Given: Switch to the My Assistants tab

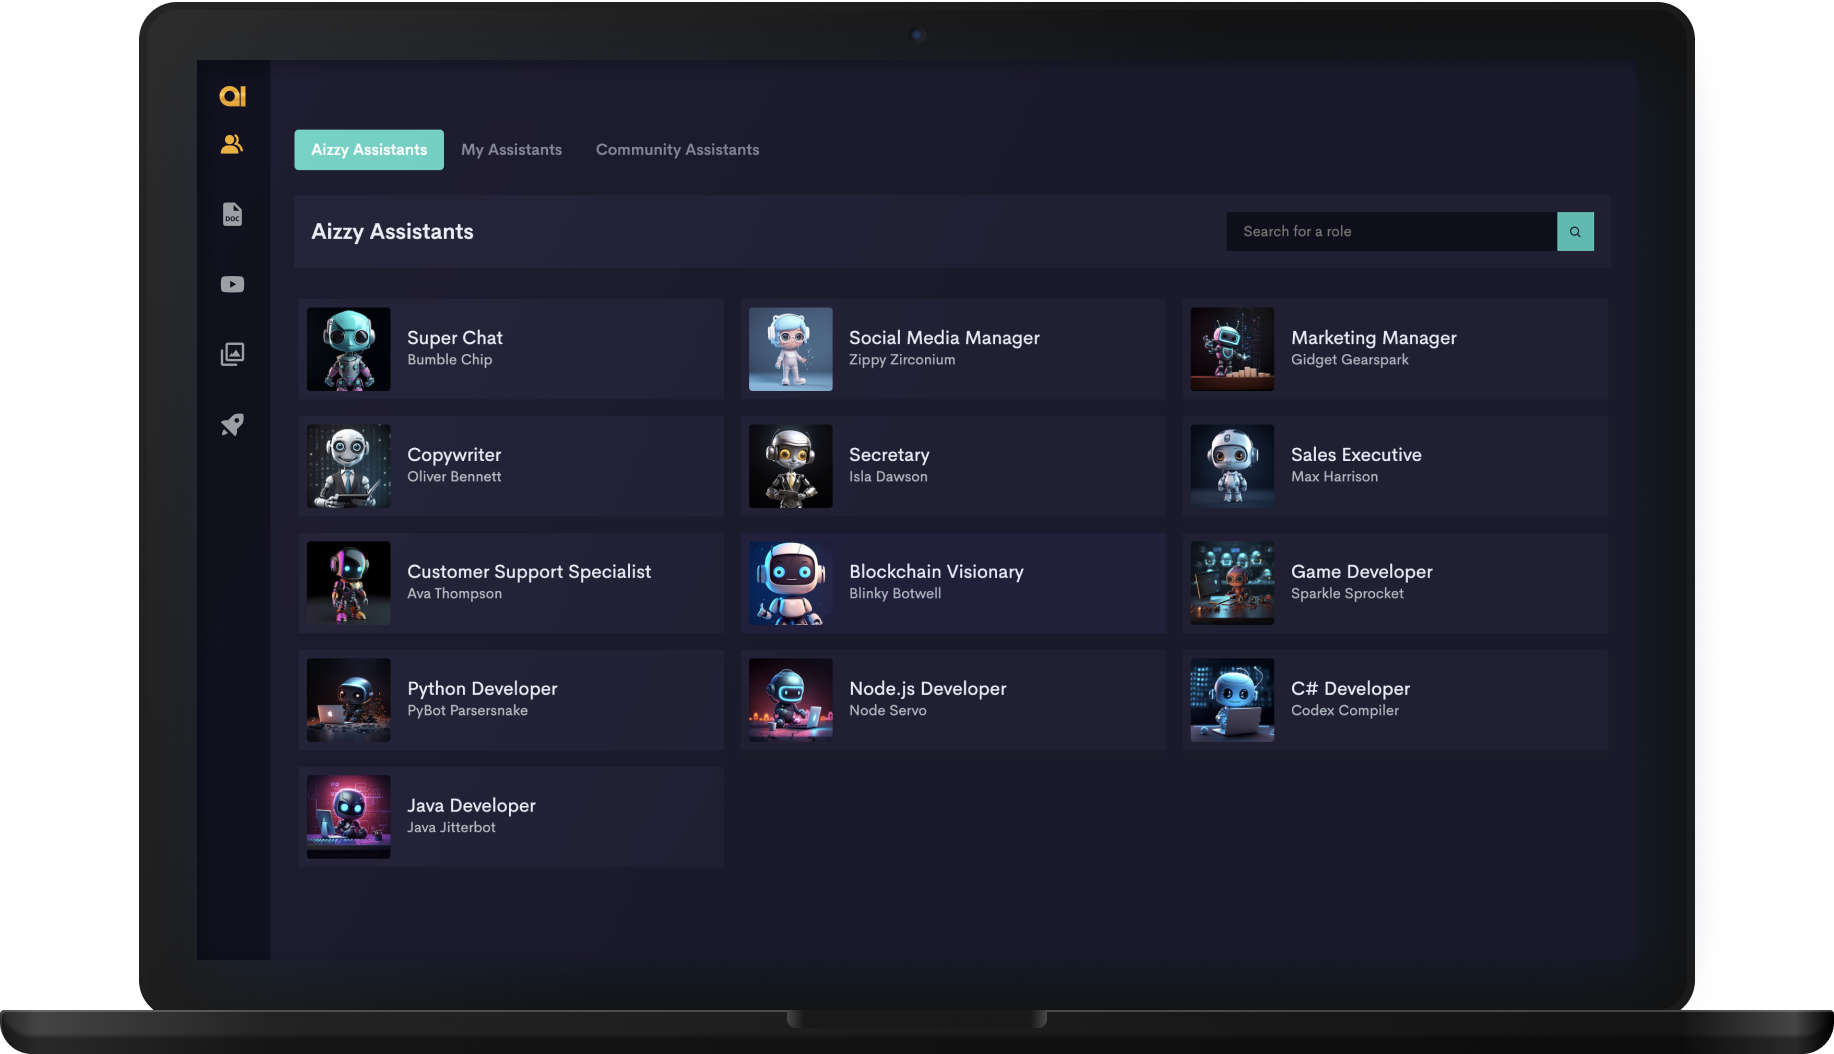Looking at the screenshot, I should tap(511, 150).
